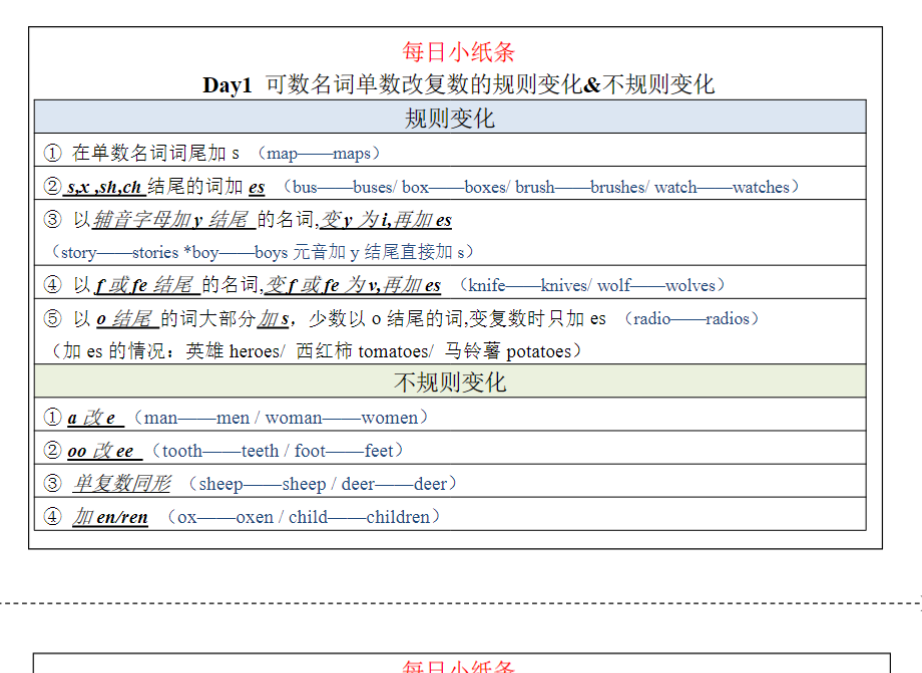Select the story——stories example
922x673 pixels.
tap(113, 253)
